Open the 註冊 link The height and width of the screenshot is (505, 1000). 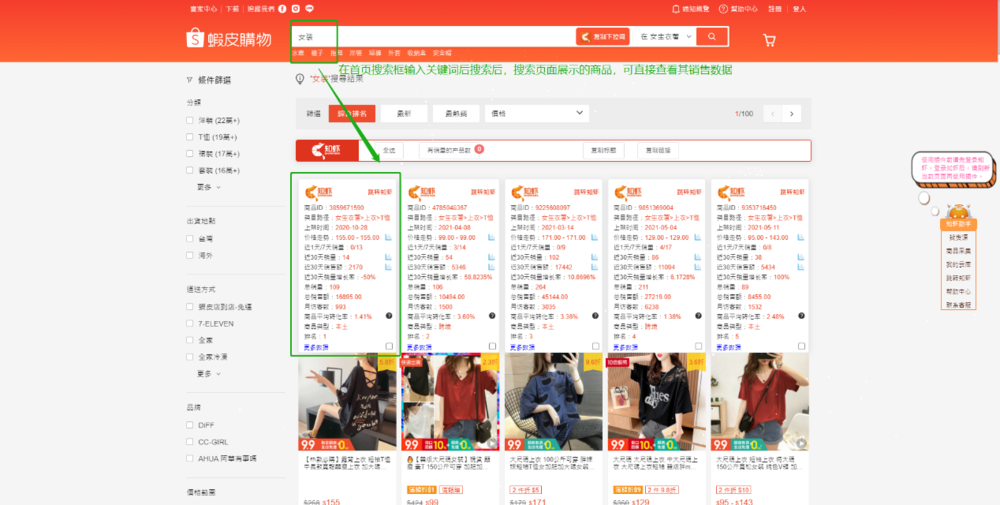point(774,9)
